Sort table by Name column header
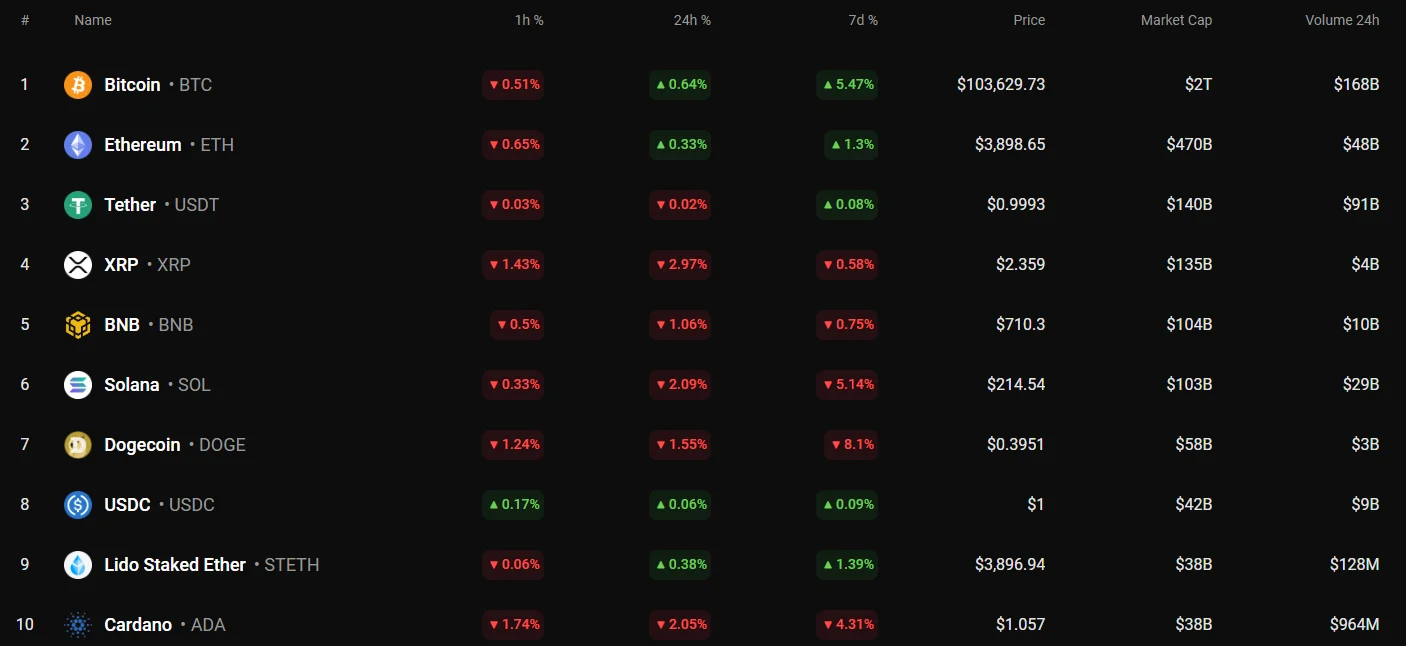 (x=93, y=20)
